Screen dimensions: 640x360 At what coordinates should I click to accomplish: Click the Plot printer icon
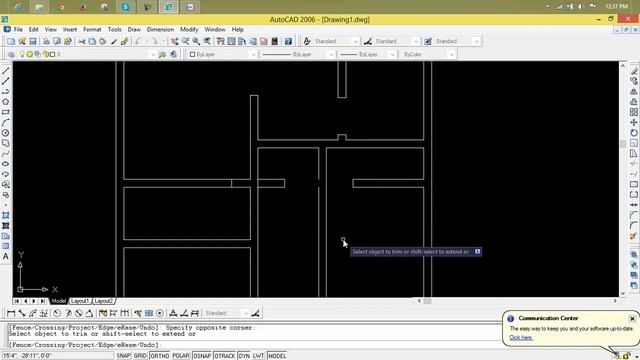(x=47, y=41)
